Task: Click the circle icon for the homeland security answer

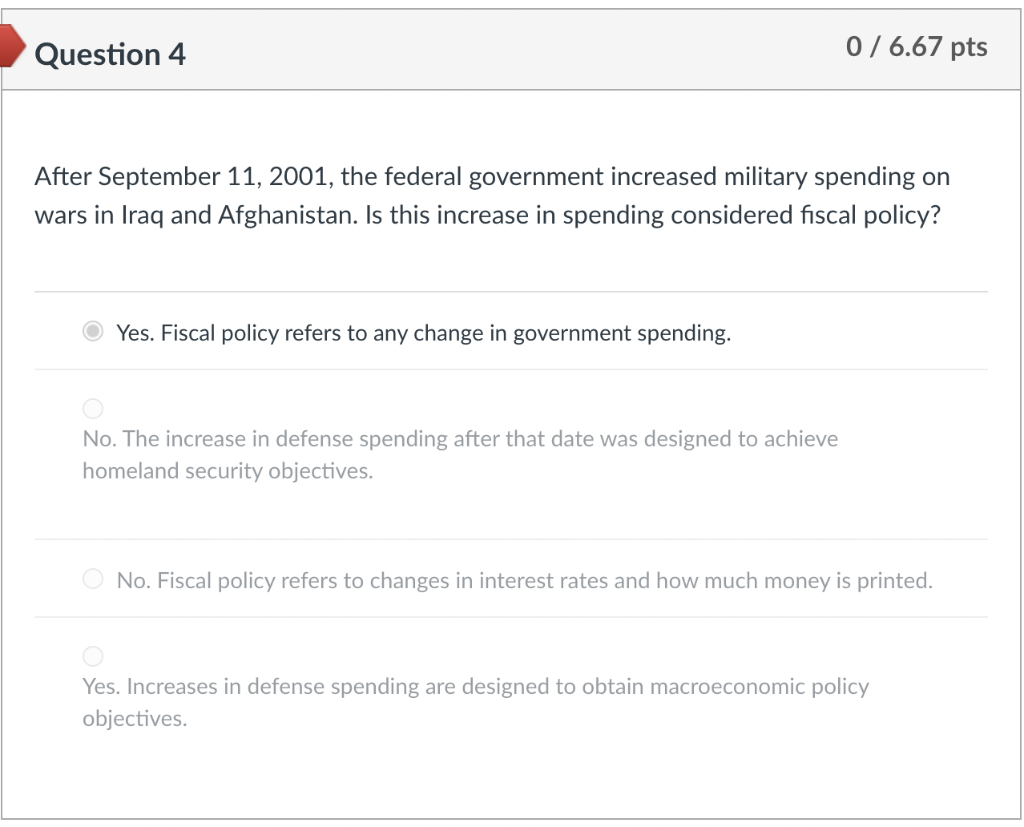Action: pyautogui.click(x=93, y=408)
